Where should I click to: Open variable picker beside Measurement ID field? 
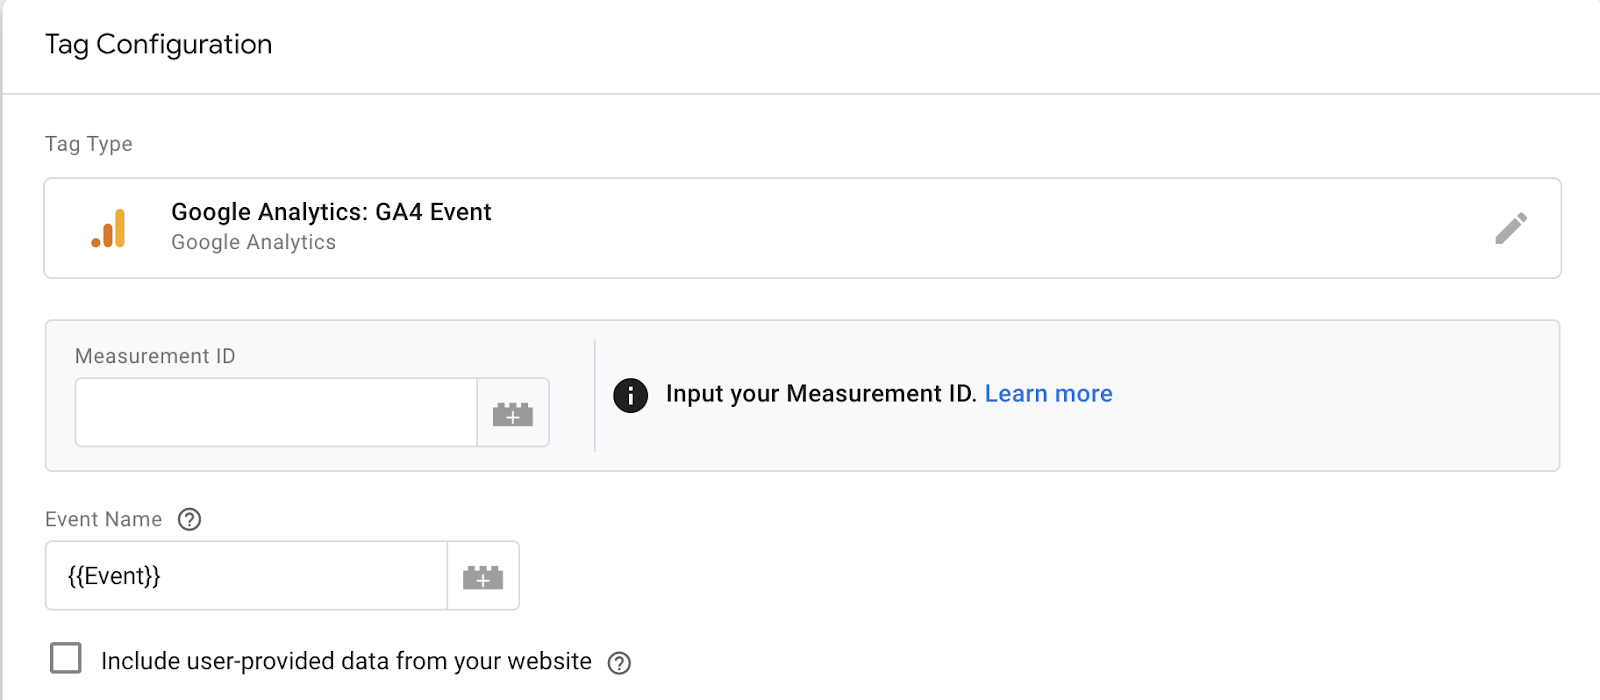point(513,412)
